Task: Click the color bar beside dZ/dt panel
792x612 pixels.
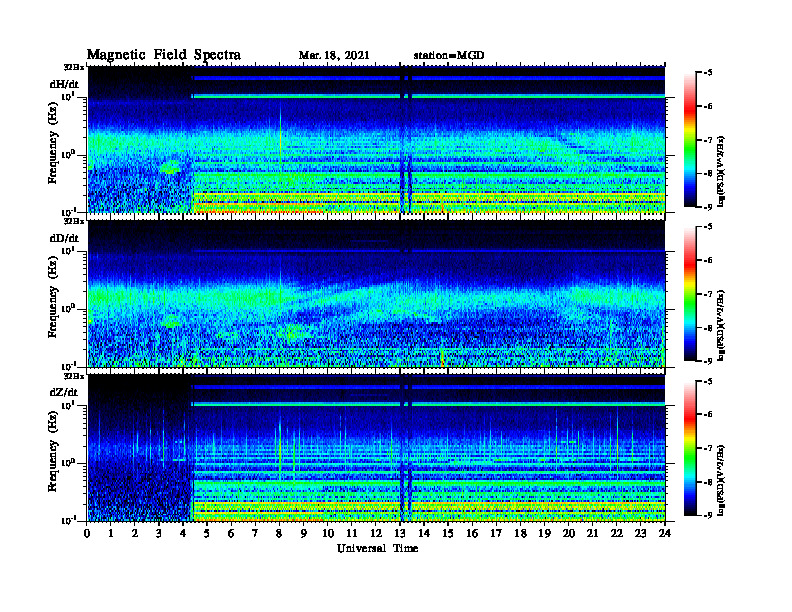Action: tap(690, 448)
